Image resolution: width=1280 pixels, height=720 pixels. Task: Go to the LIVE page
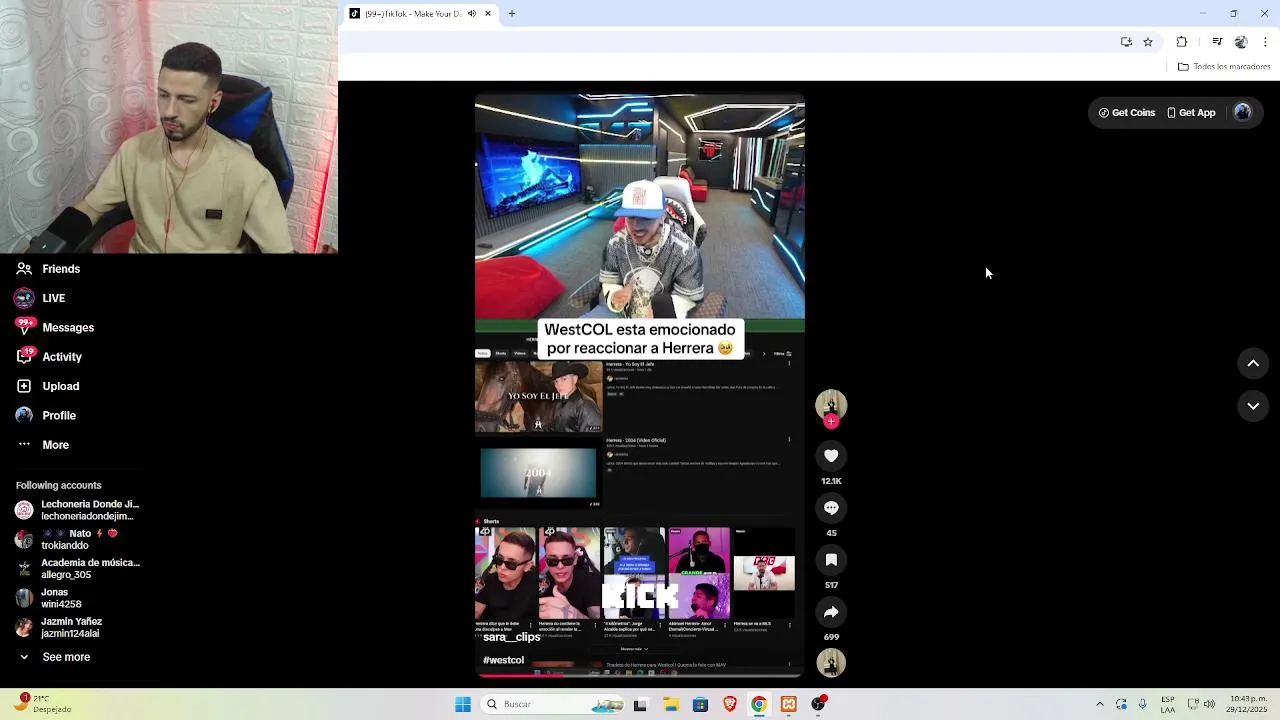40,298
